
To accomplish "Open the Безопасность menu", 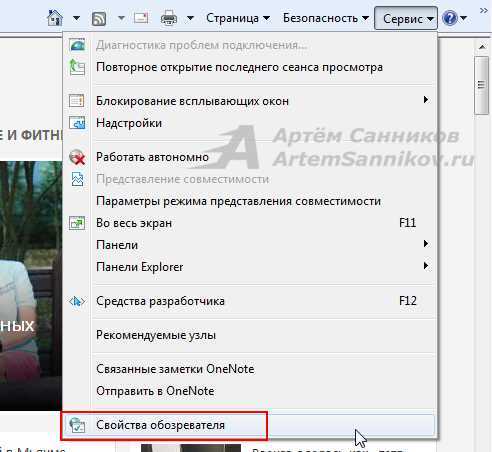I will (326, 18).
